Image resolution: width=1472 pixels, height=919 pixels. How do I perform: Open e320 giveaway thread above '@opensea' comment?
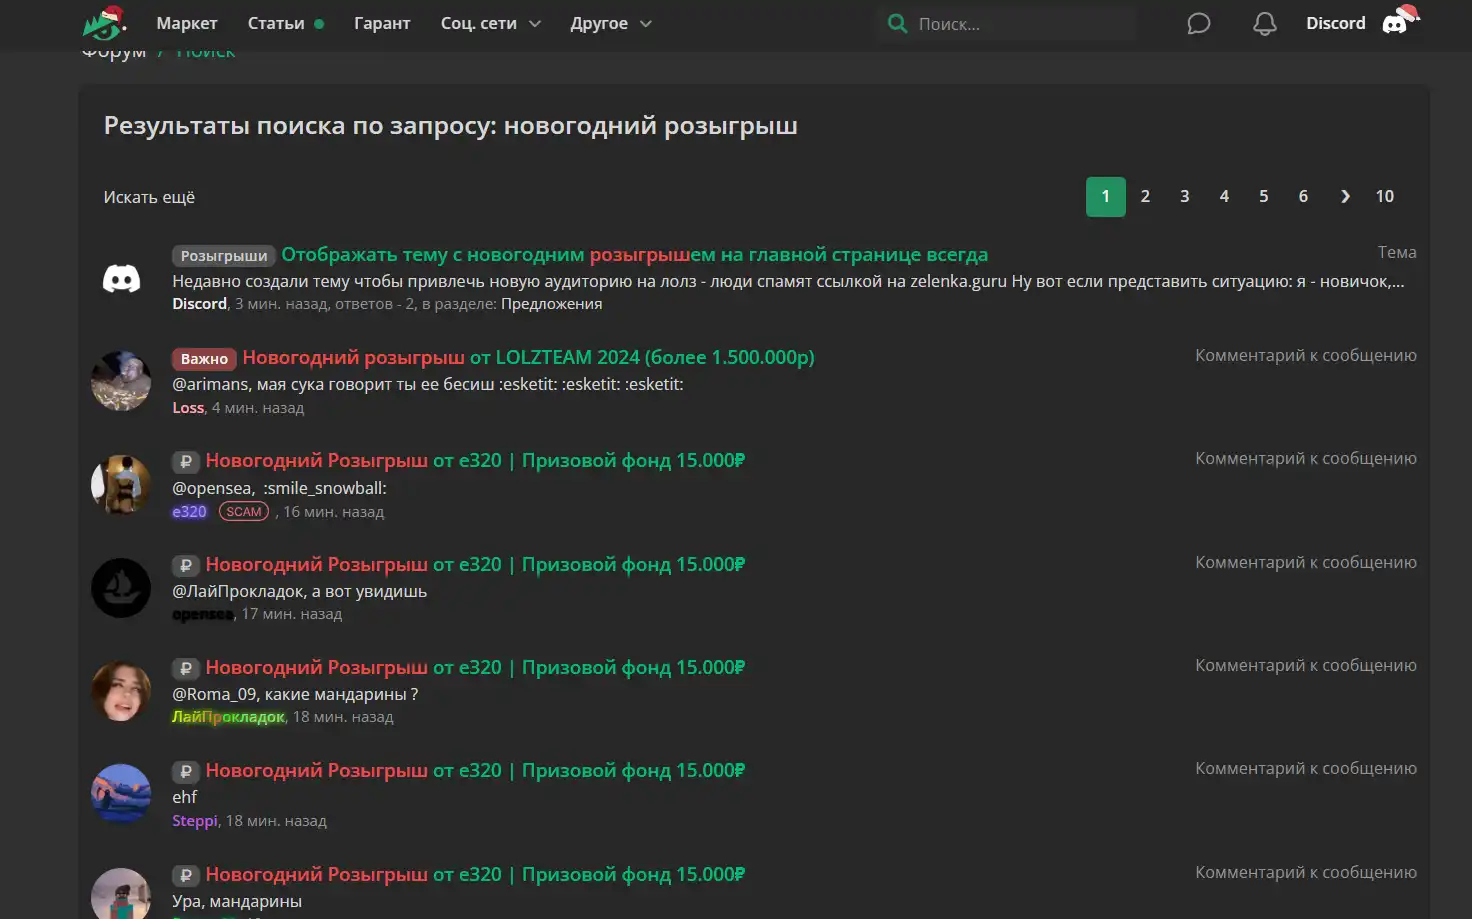[x=475, y=460]
